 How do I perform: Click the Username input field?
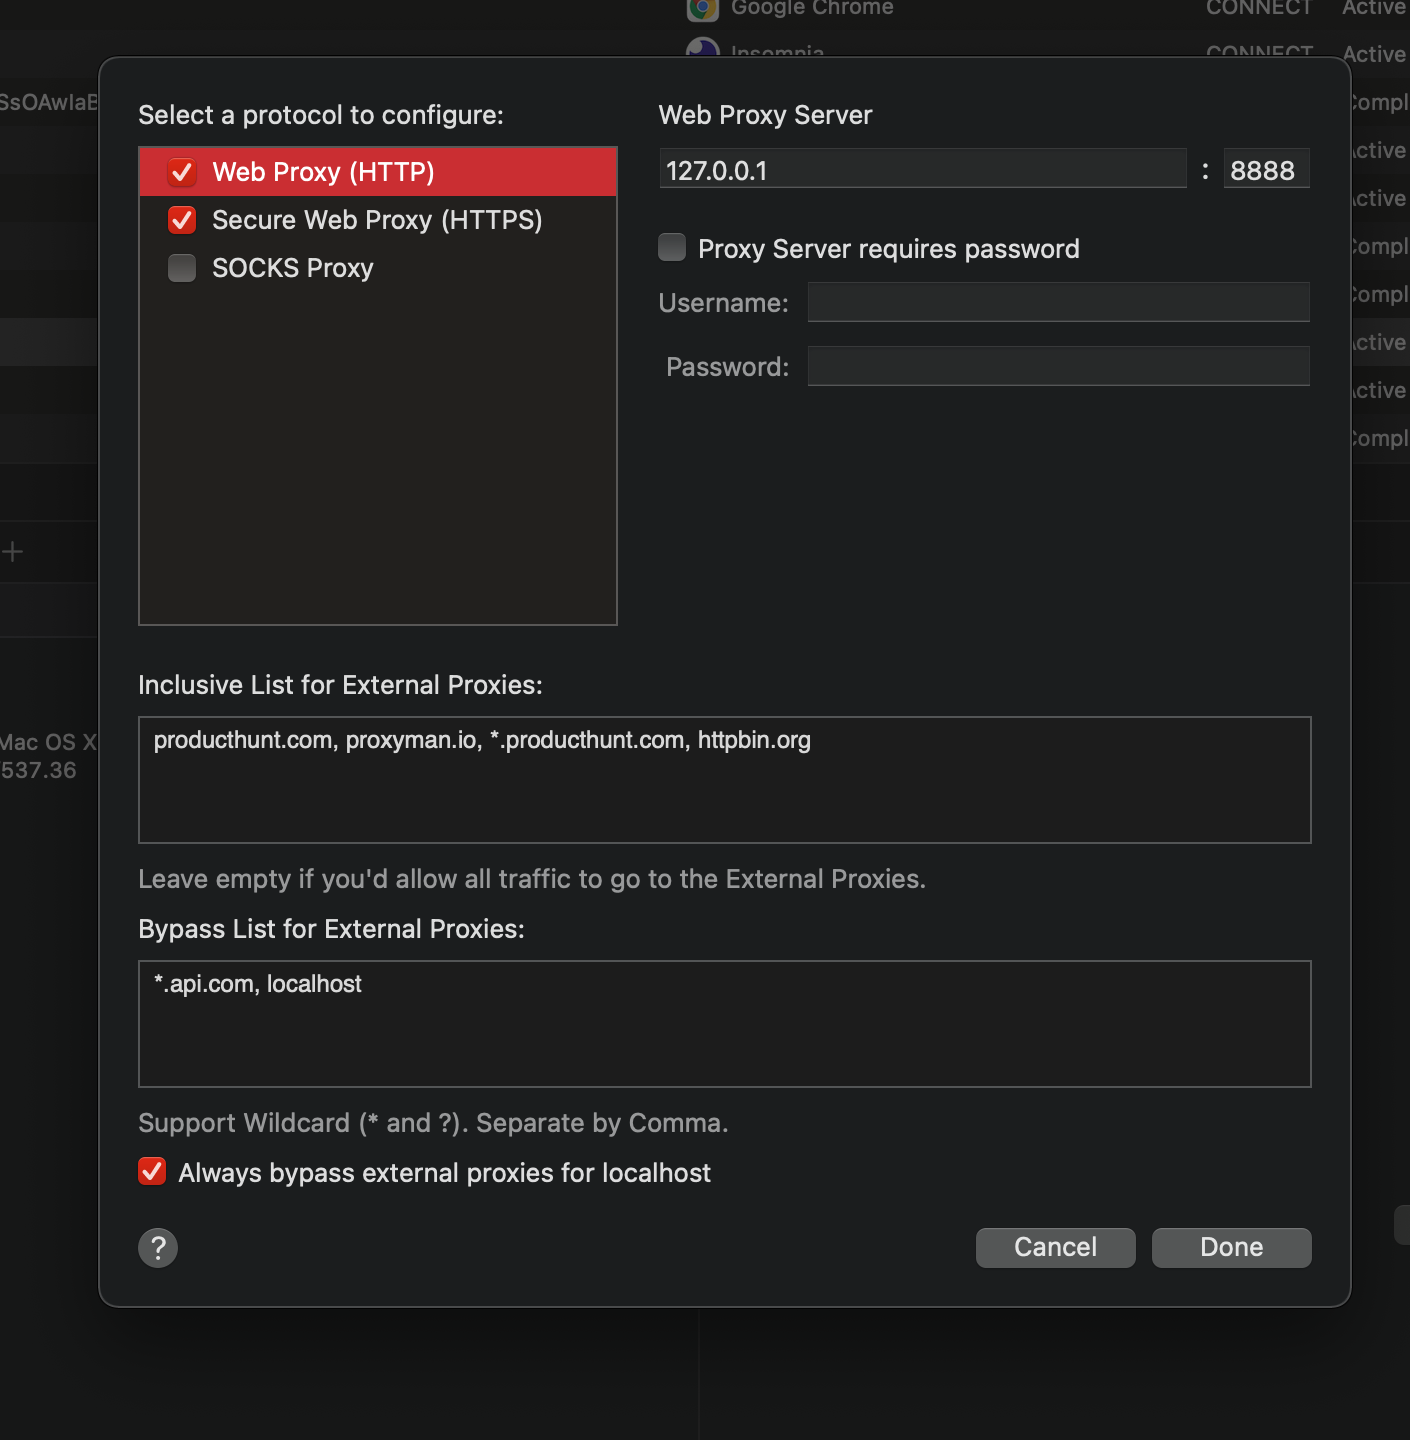tap(1059, 302)
